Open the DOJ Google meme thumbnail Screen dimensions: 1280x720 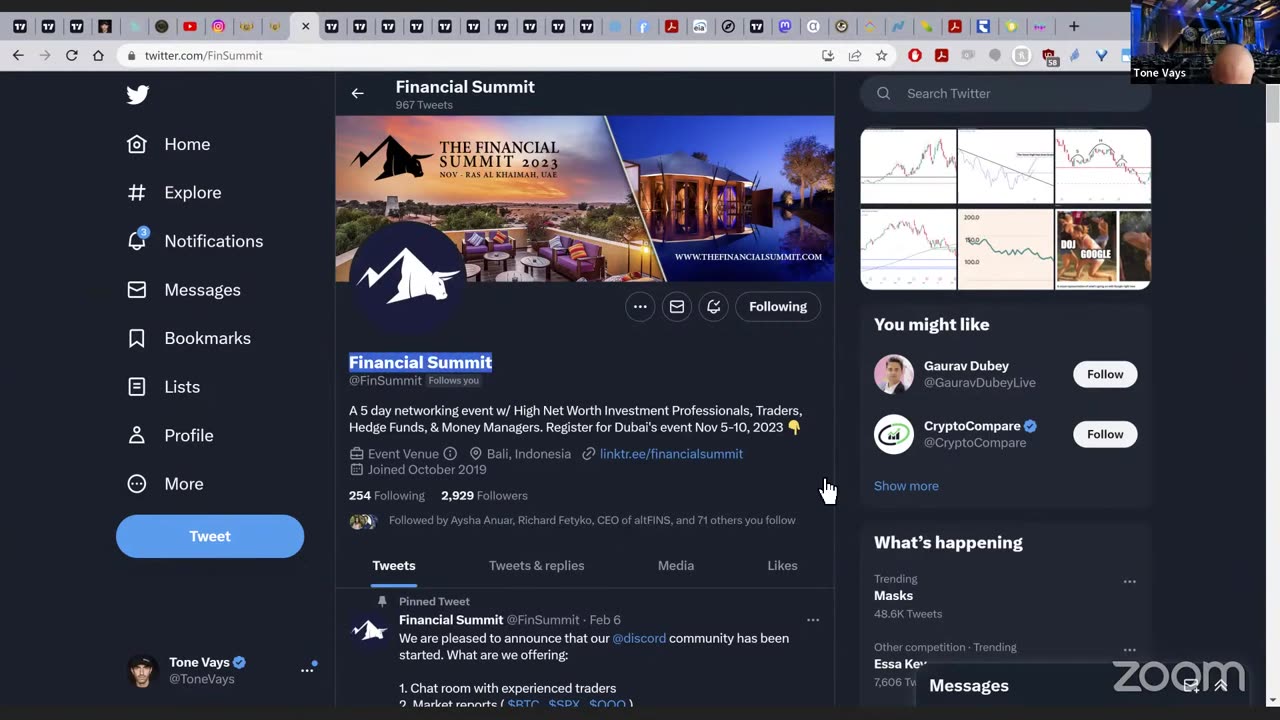point(1104,249)
